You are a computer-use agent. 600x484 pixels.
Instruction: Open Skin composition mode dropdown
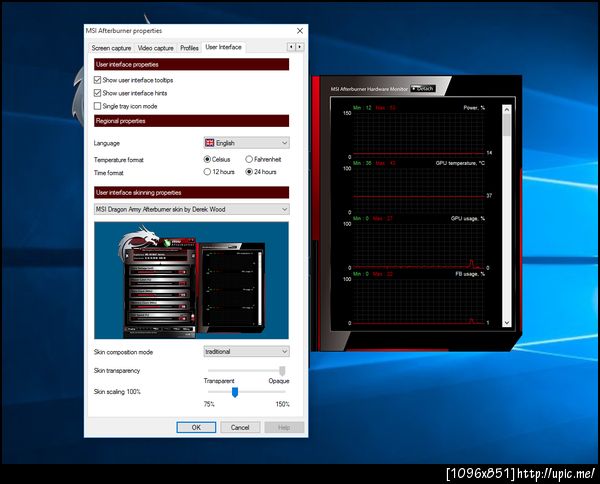pyautogui.click(x=246, y=351)
